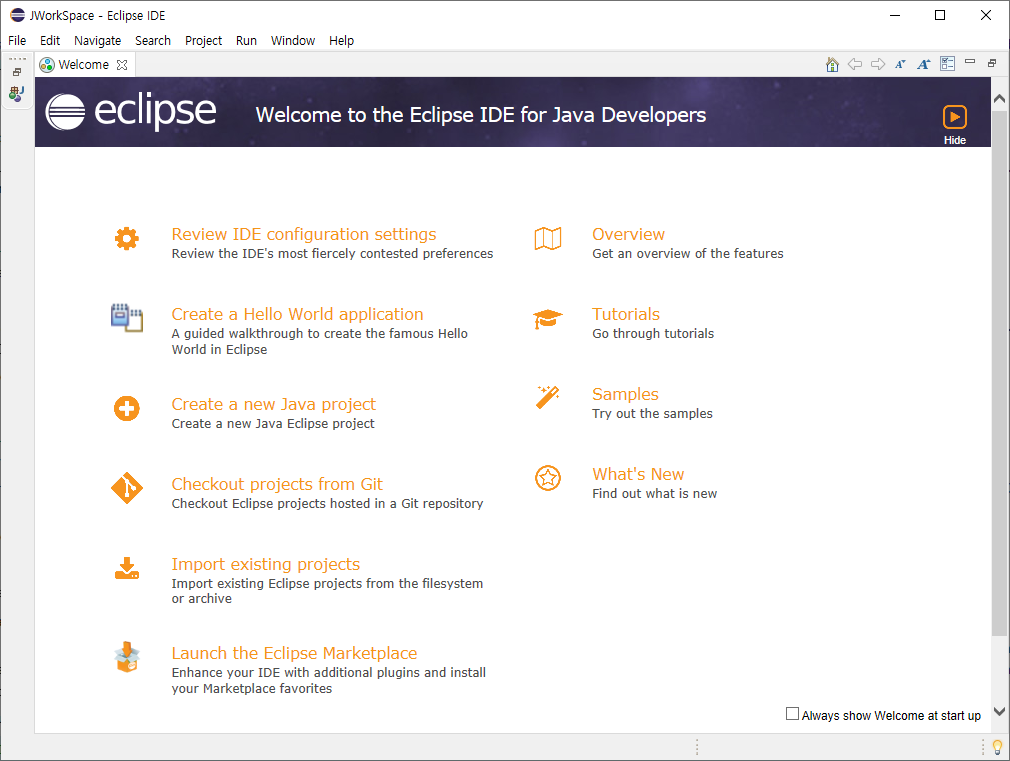Open the Overview link
Screen dimensions: 1010x761
(x=628, y=234)
